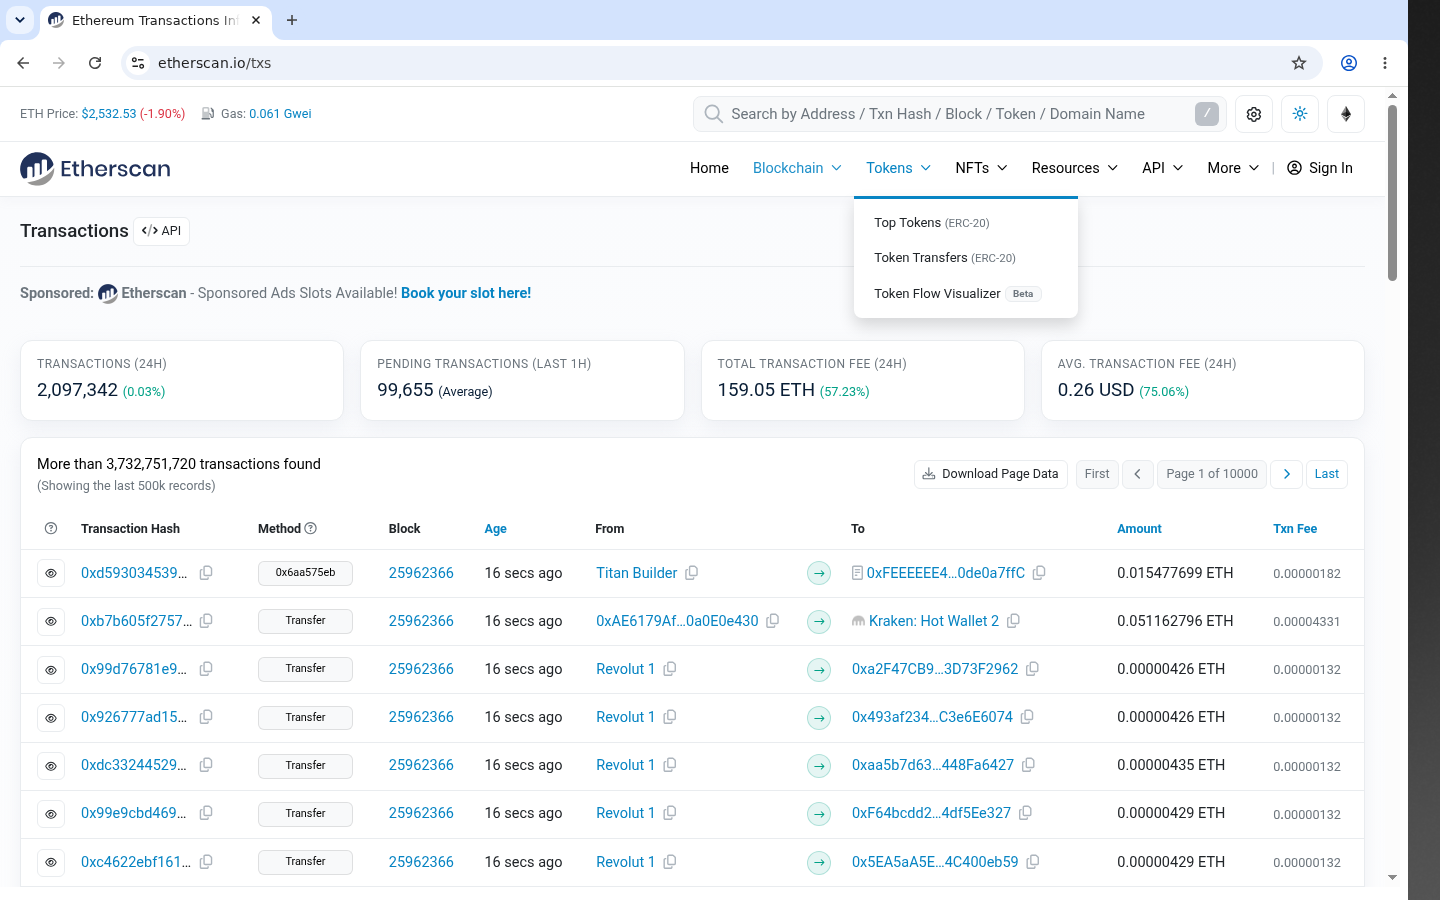Expand the API dropdown menu
Image resolution: width=1440 pixels, height=900 pixels.
coord(1163,168)
